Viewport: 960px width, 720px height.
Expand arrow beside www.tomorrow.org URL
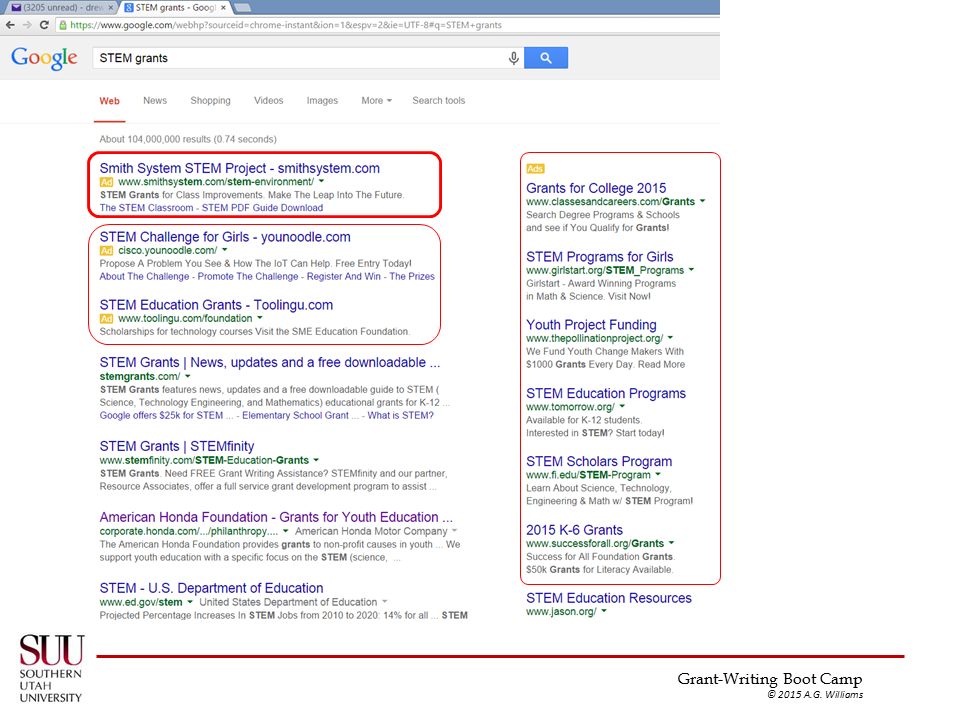click(622, 406)
